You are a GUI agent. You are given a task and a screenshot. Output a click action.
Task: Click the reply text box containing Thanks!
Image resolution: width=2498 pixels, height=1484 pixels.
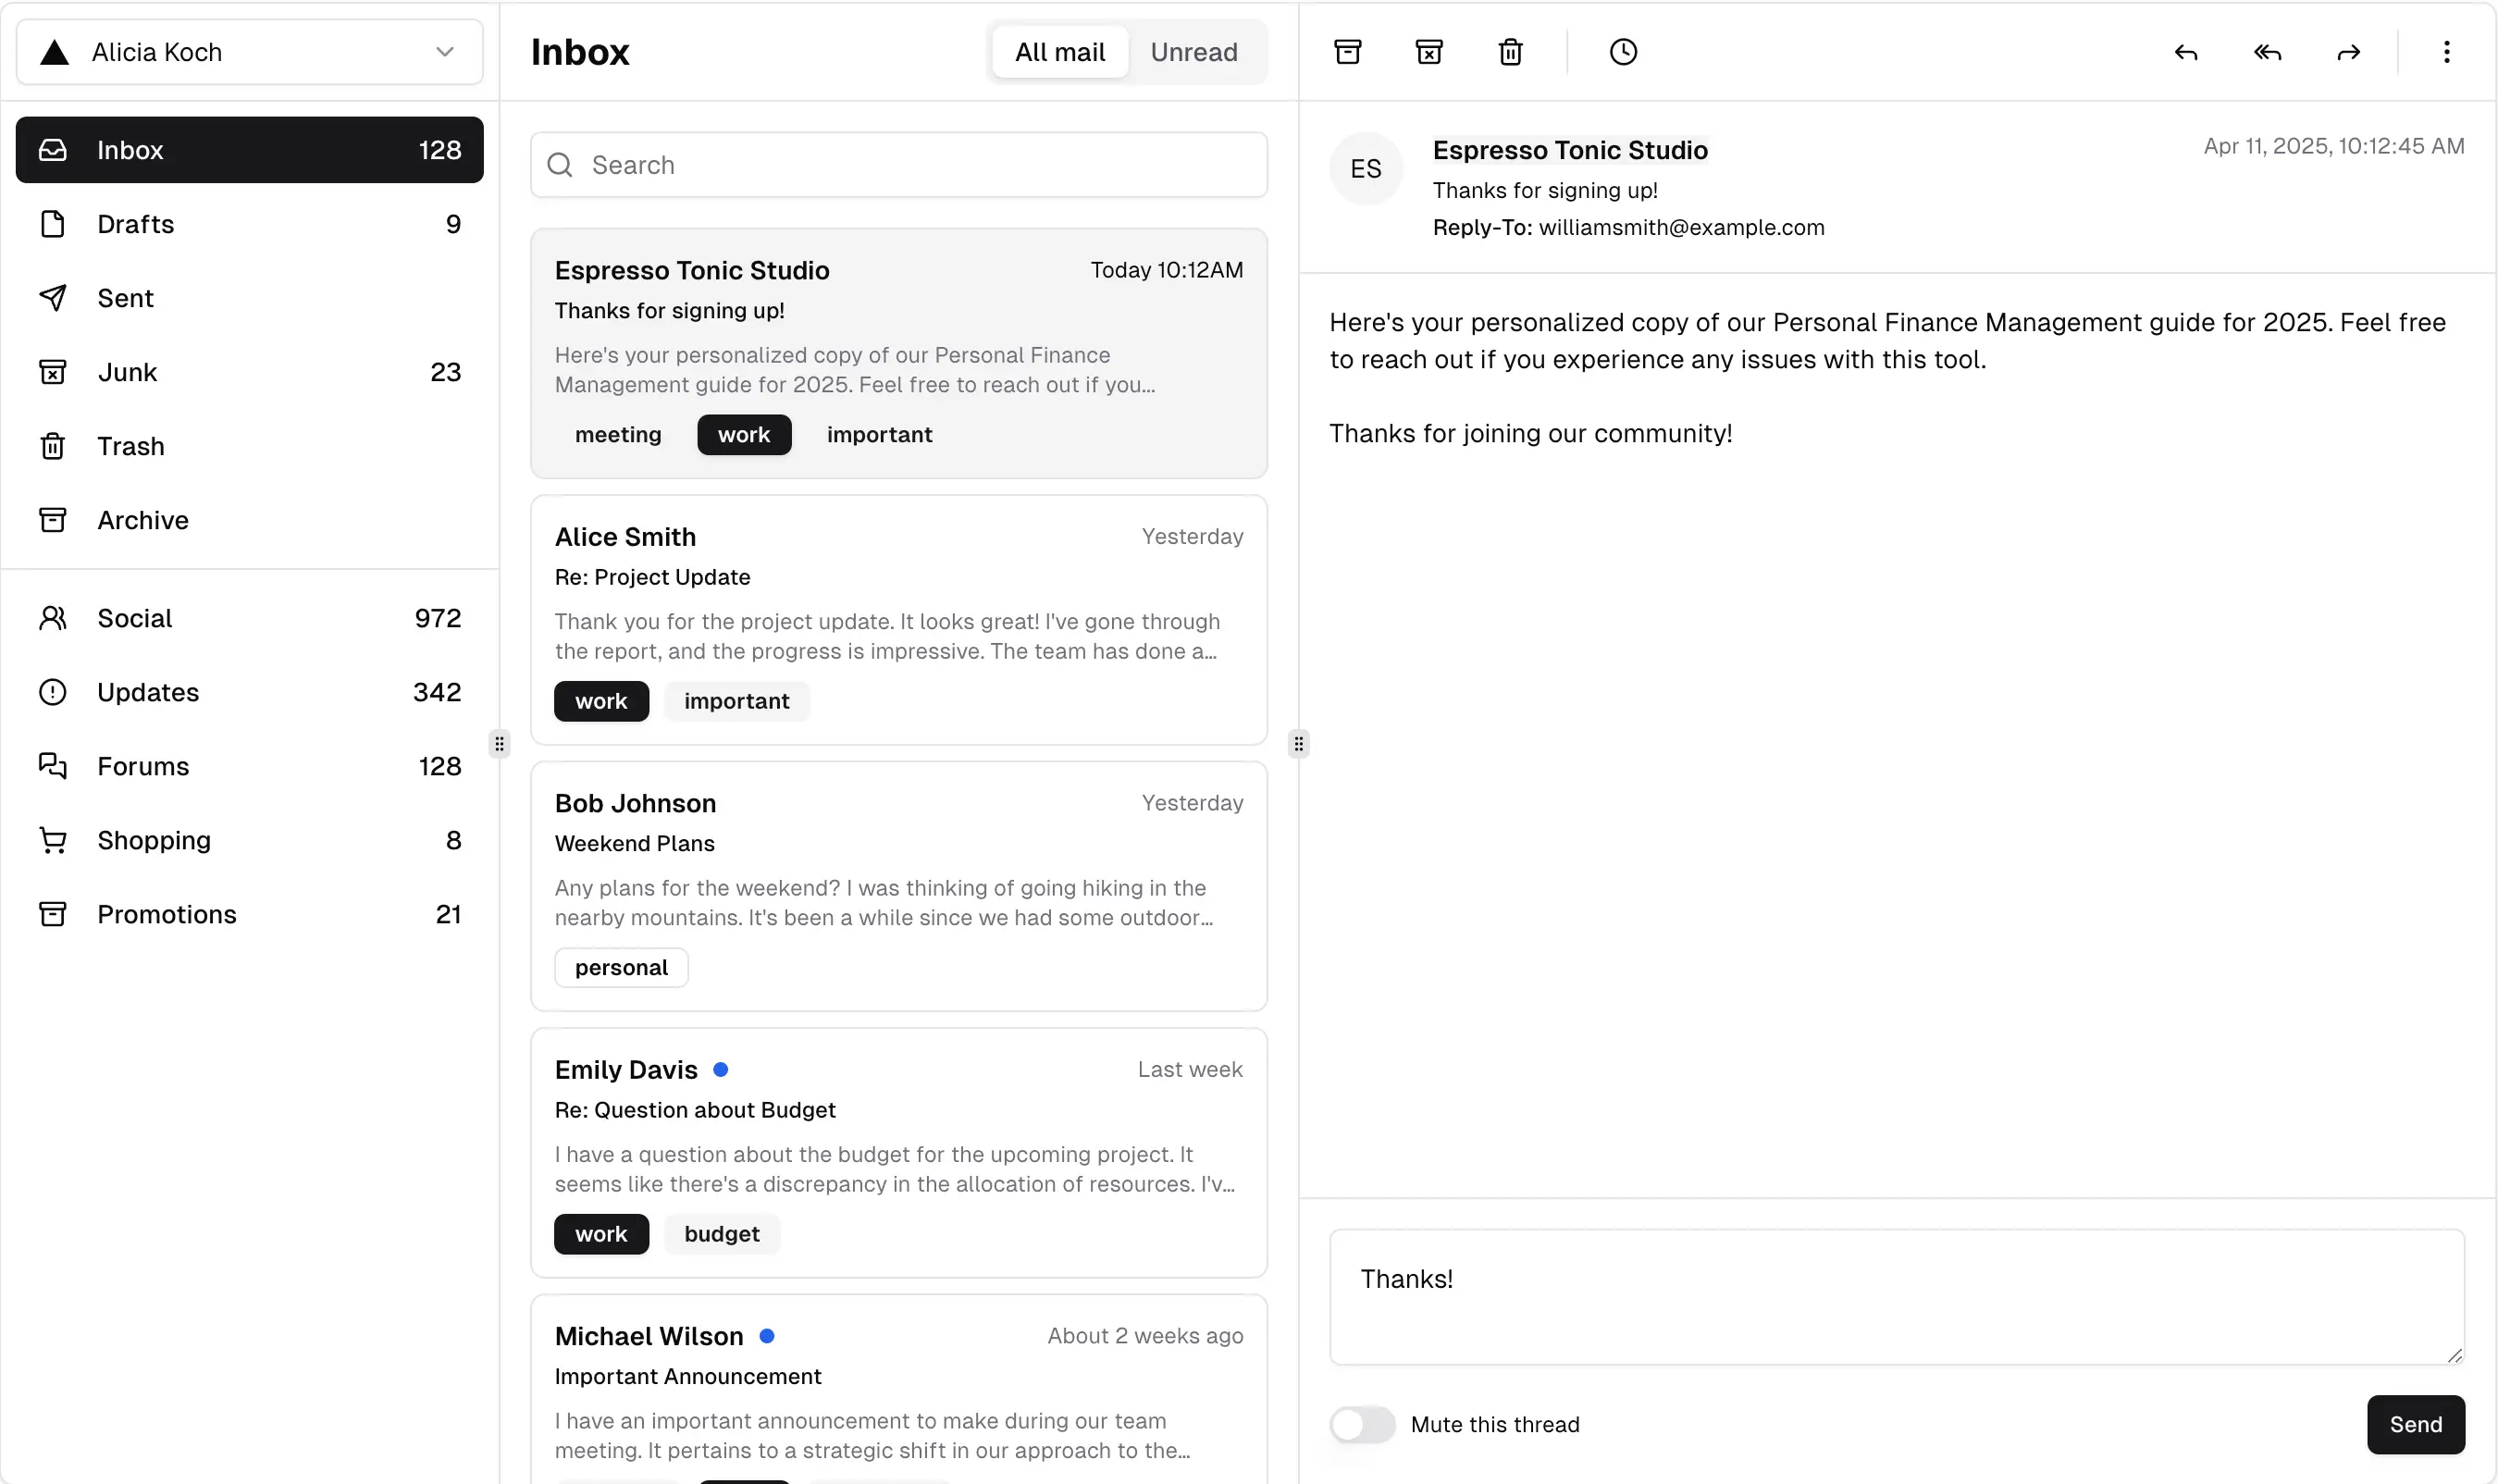point(1895,1297)
